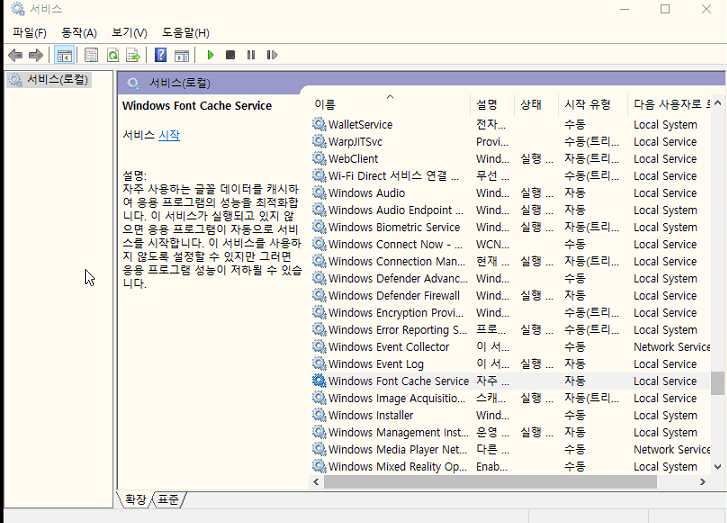The height and width of the screenshot is (523, 727).
Task: Click the Refresh toolbar icon
Action: pyautogui.click(x=113, y=55)
